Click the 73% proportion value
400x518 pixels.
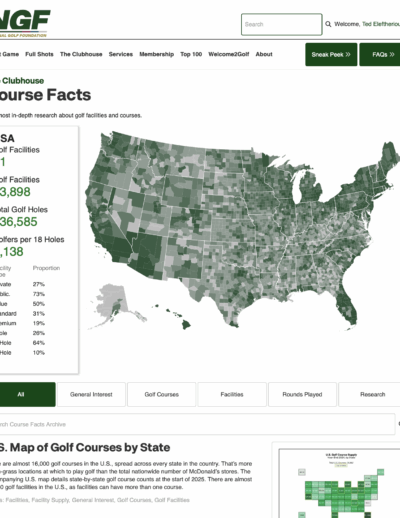pos(39,294)
